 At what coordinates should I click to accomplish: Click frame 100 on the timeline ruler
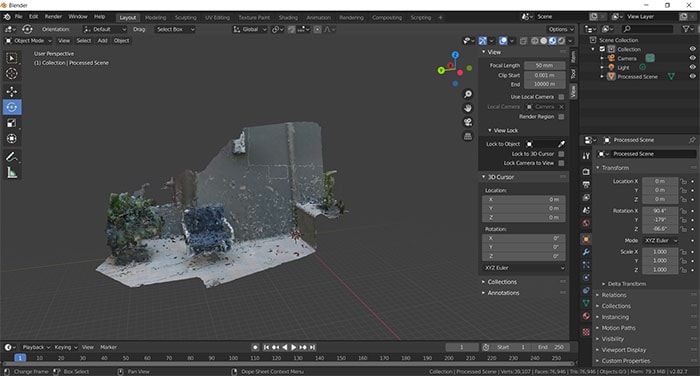click(233, 358)
